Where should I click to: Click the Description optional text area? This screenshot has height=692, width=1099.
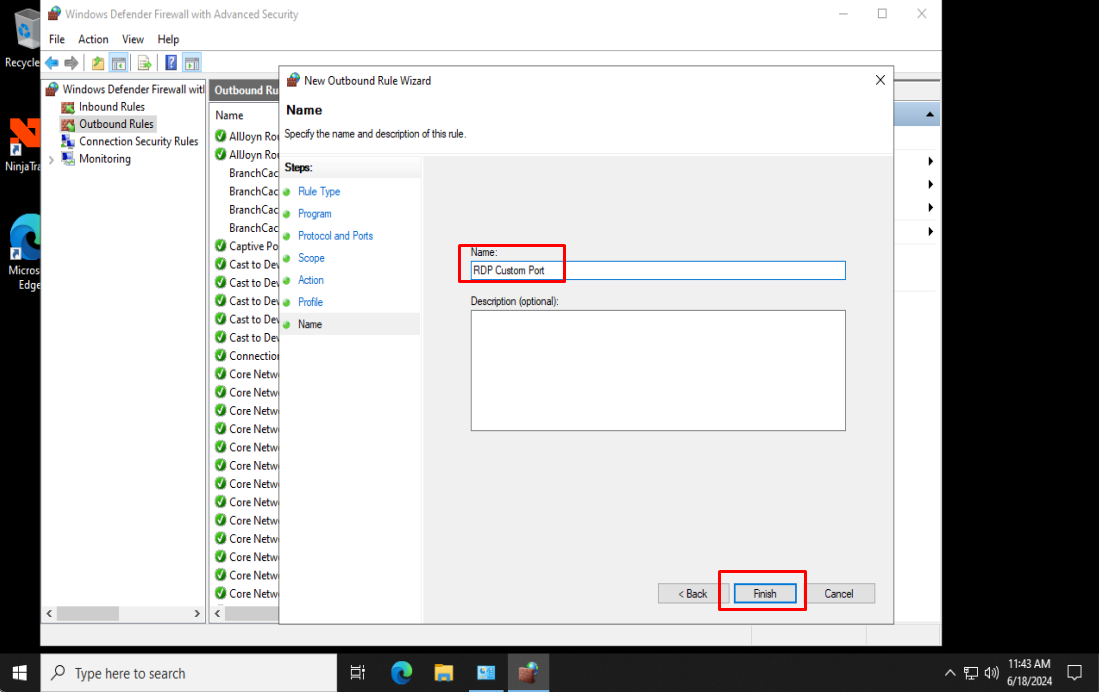657,370
